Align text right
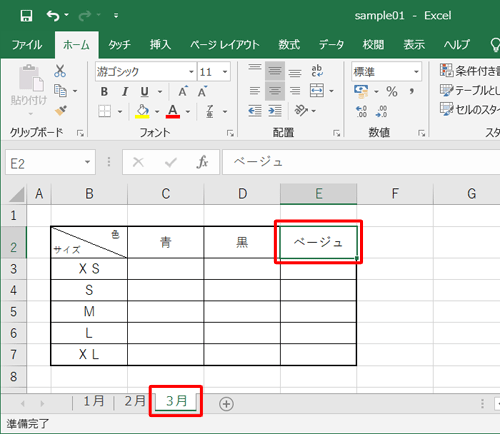This screenshot has height=434, width=500. pyautogui.click(x=295, y=91)
